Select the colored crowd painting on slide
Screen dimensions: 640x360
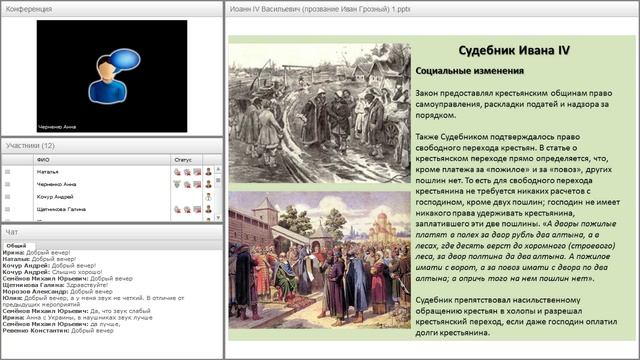[x=320, y=260]
